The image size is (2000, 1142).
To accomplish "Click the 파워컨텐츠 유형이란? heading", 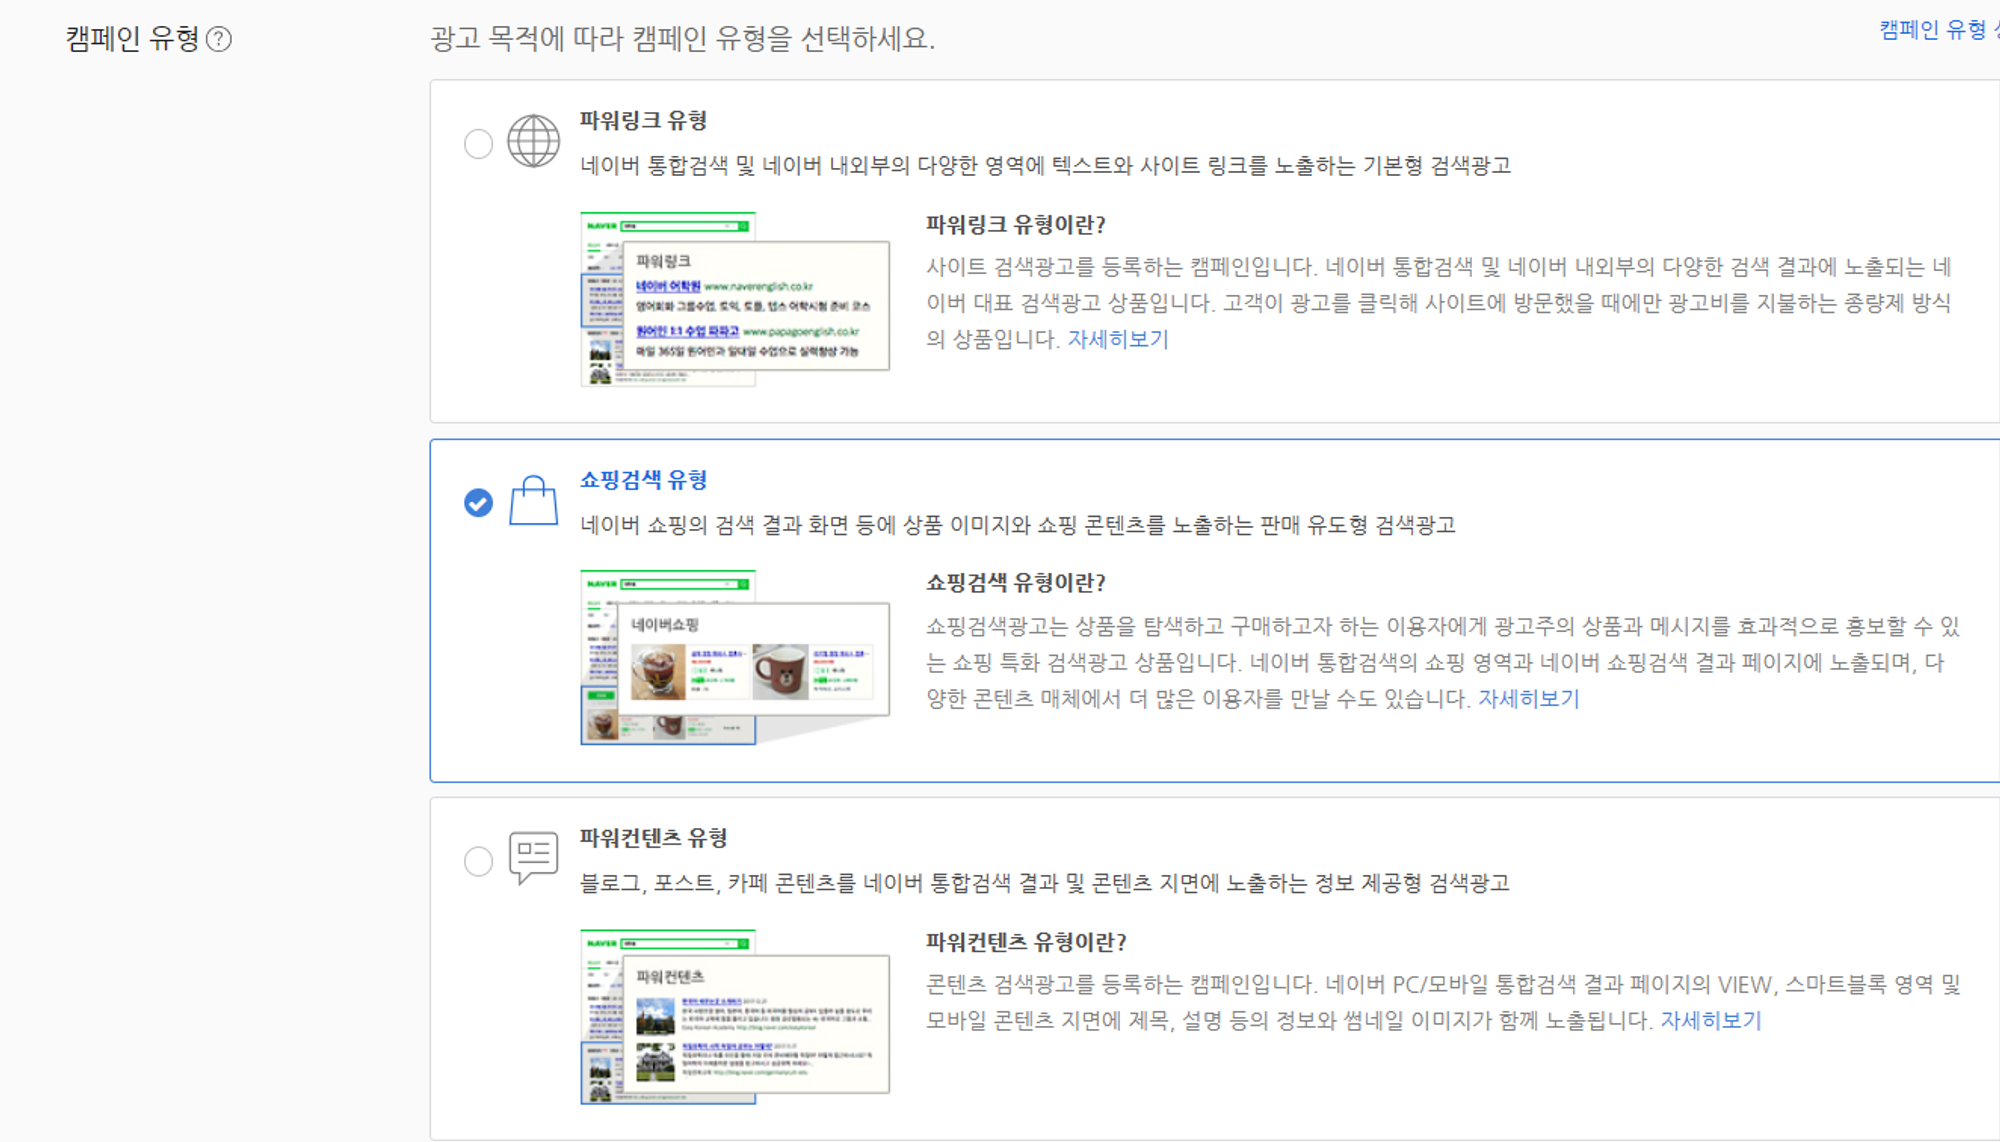I will click(x=1026, y=941).
